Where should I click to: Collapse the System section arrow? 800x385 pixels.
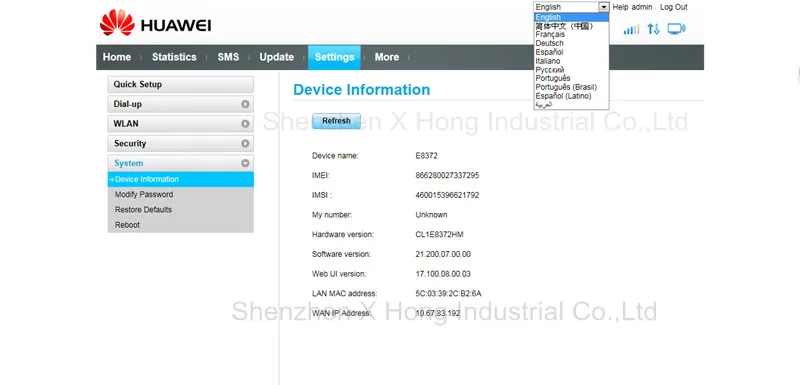(245, 164)
